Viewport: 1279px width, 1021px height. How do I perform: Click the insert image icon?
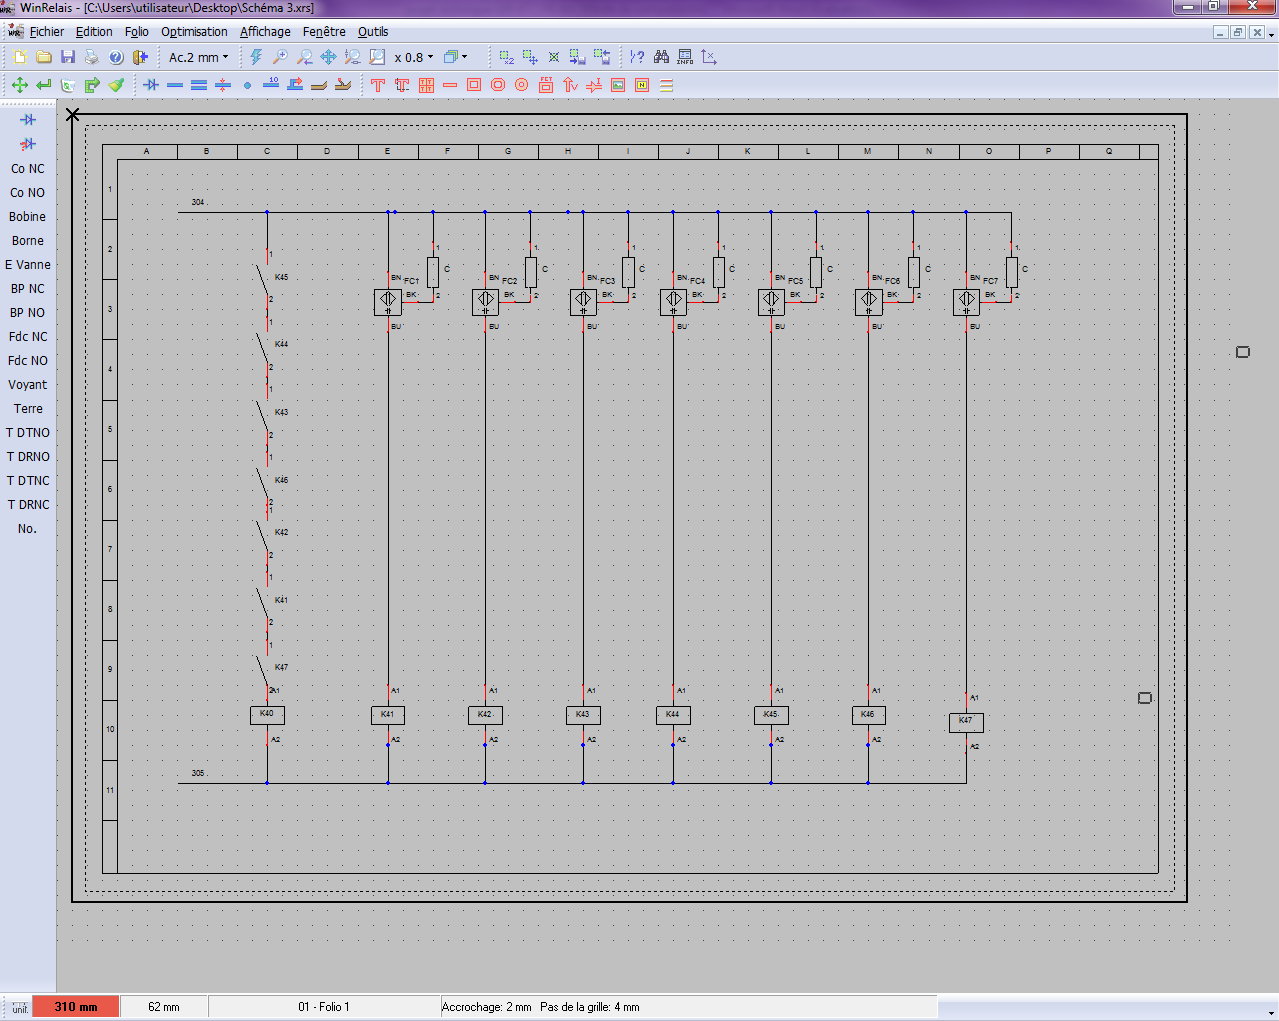(x=618, y=85)
